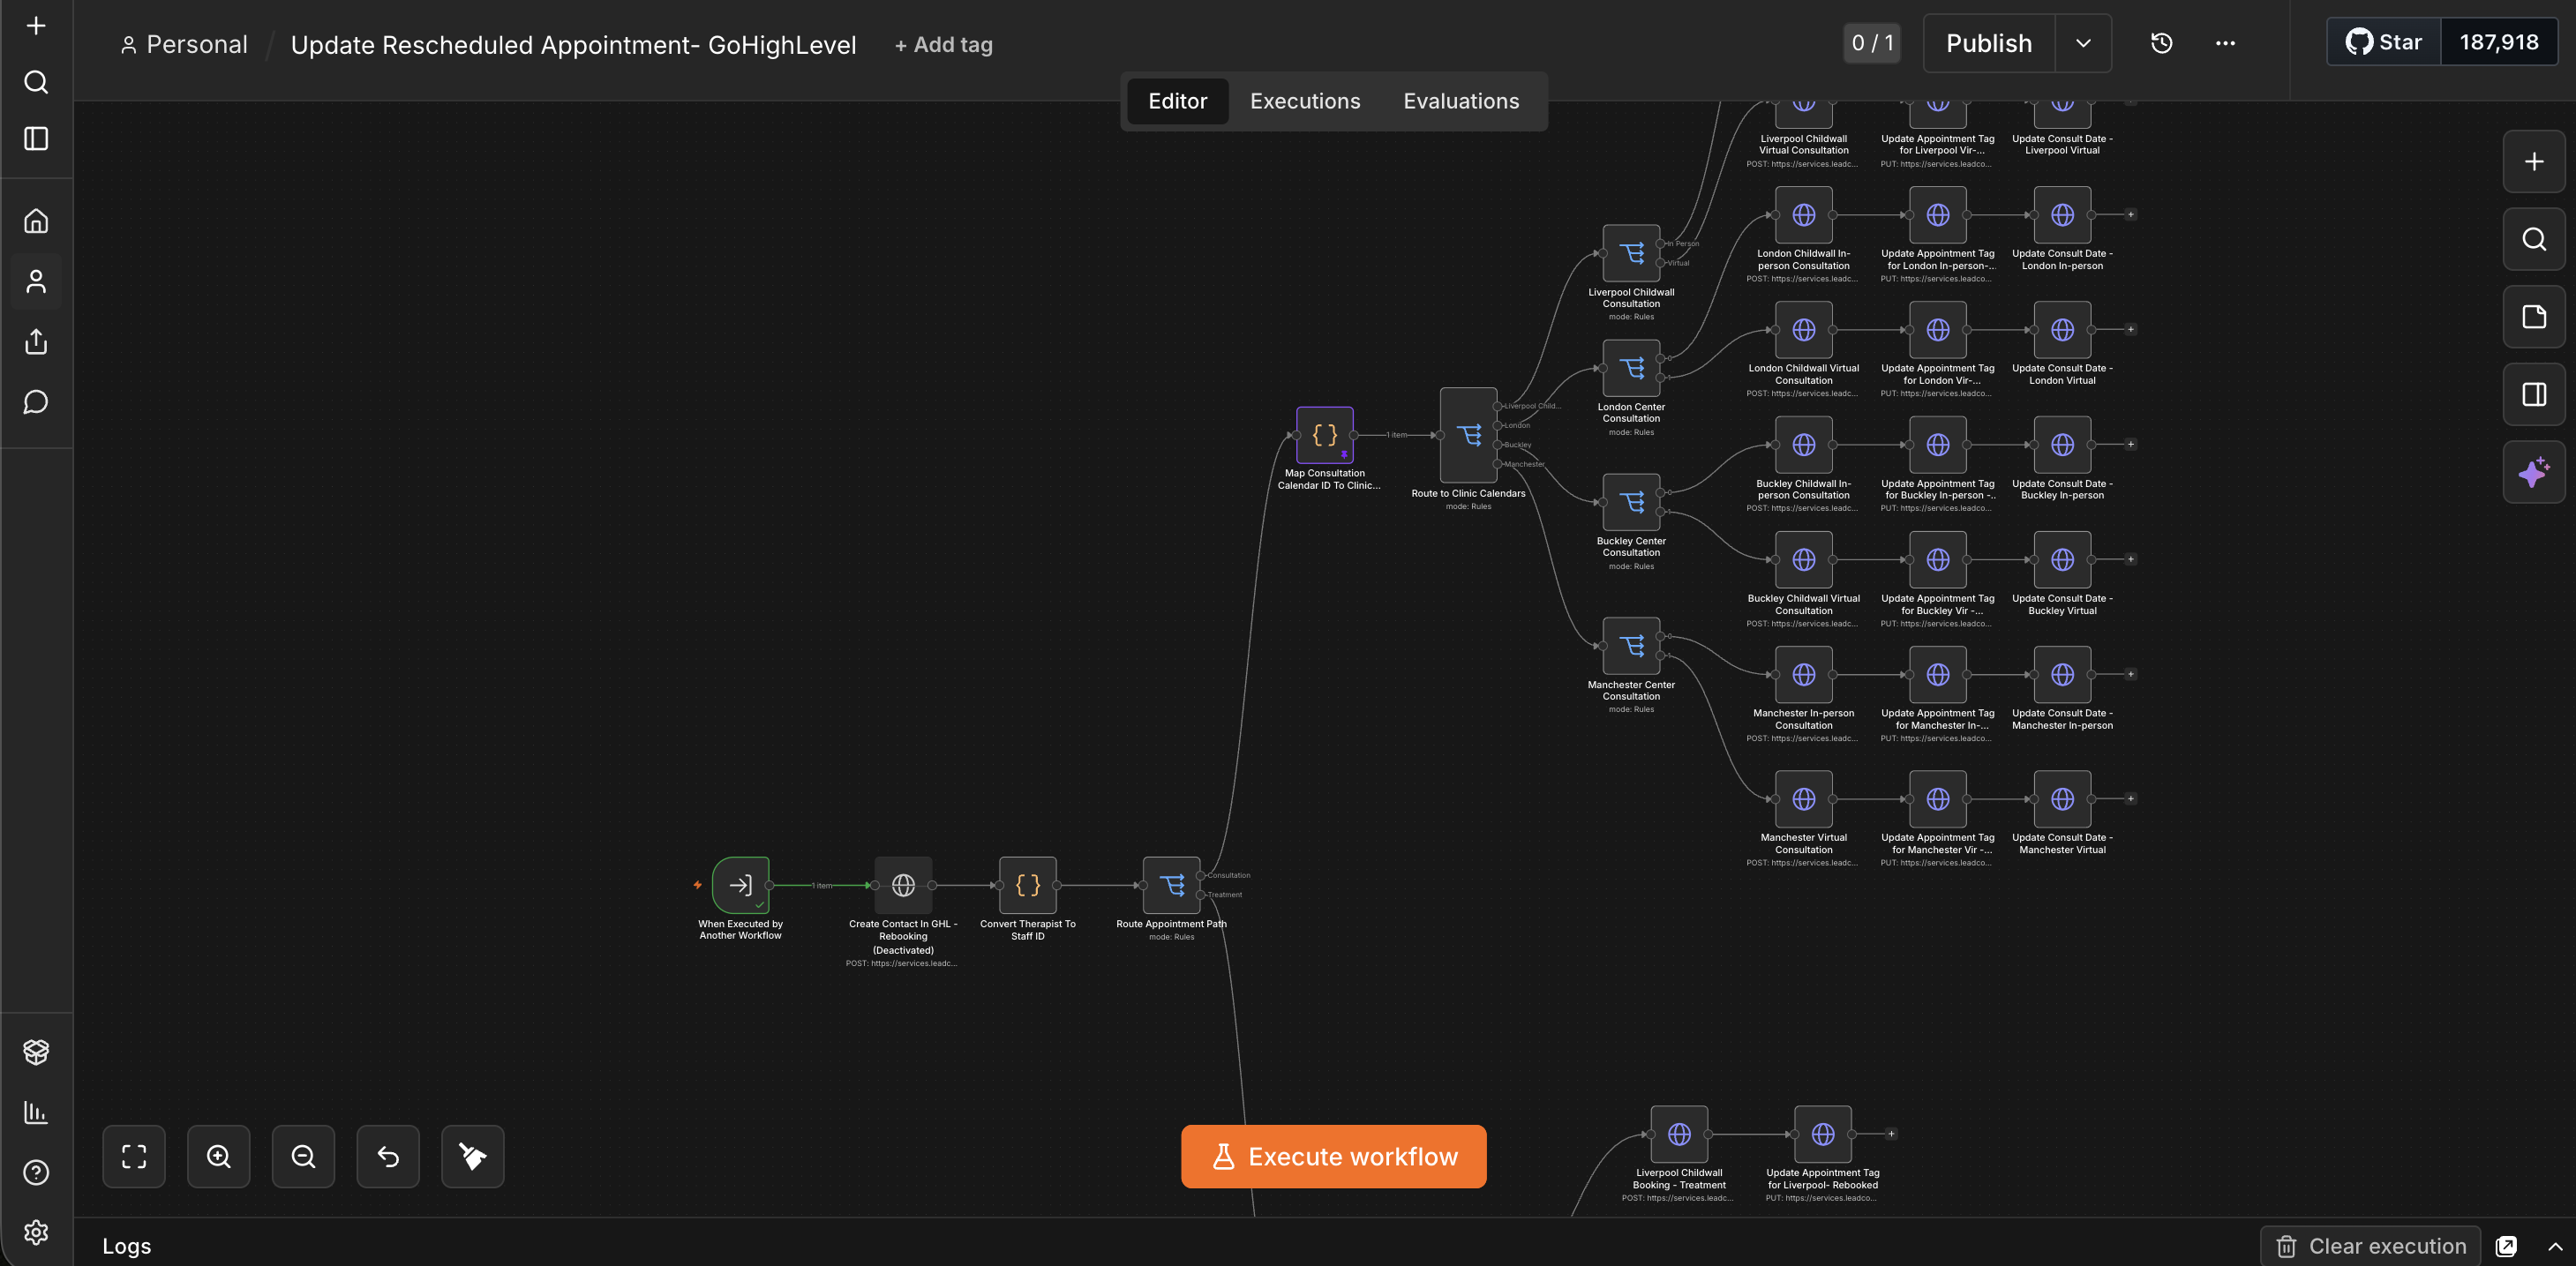This screenshot has width=2576, height=1266.
Task: Open the help question mark icon
Action: pos(36,1172)
